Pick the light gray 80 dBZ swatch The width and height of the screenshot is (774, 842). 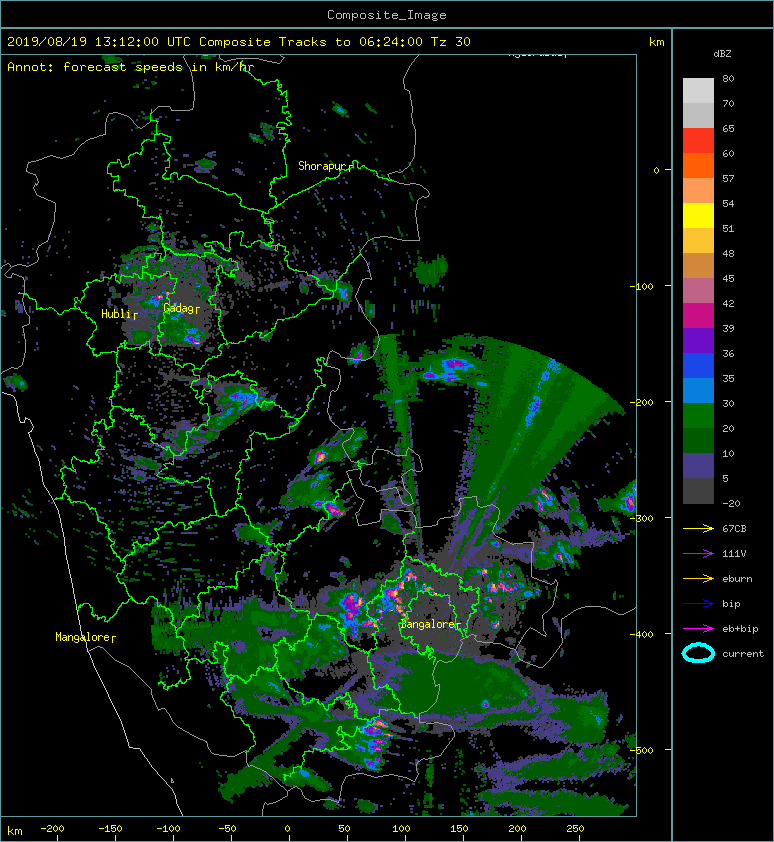click(x=698, y=91)
